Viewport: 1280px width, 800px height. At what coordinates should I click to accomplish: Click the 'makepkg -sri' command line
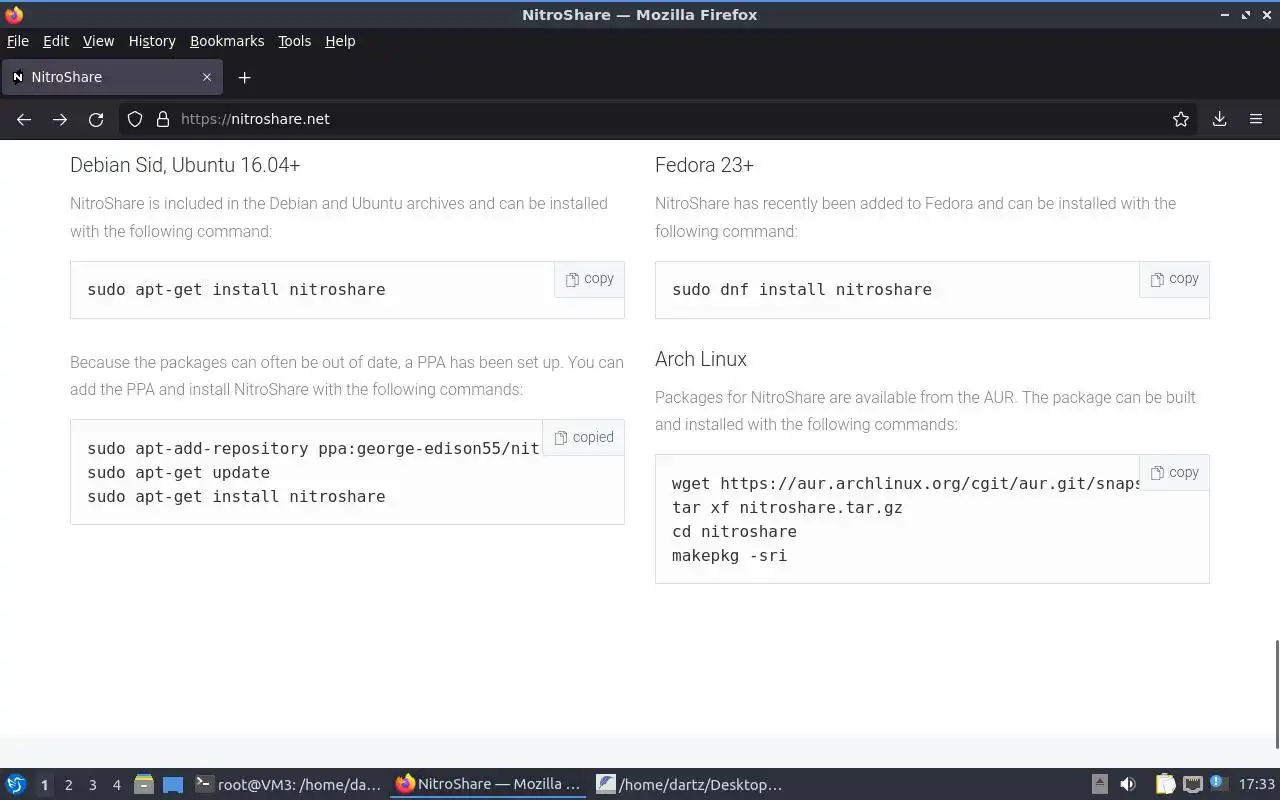729,555
